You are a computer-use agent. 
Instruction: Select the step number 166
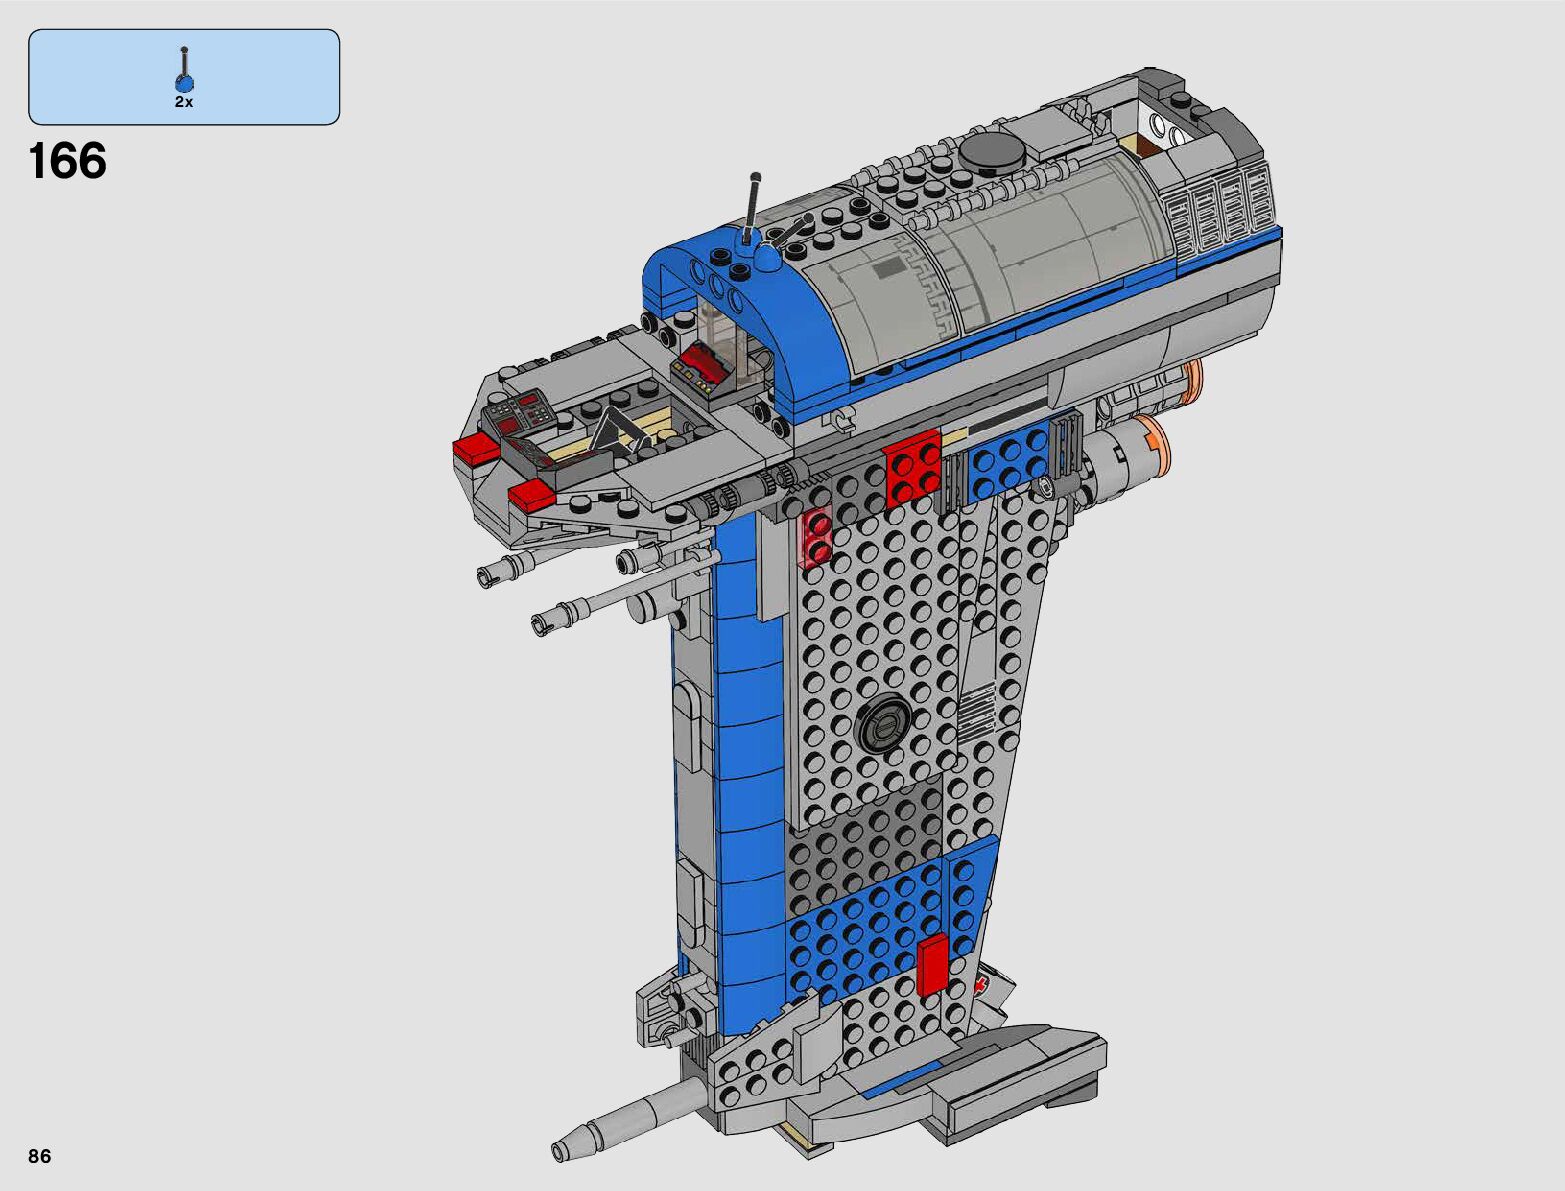[x=68, y=161]
